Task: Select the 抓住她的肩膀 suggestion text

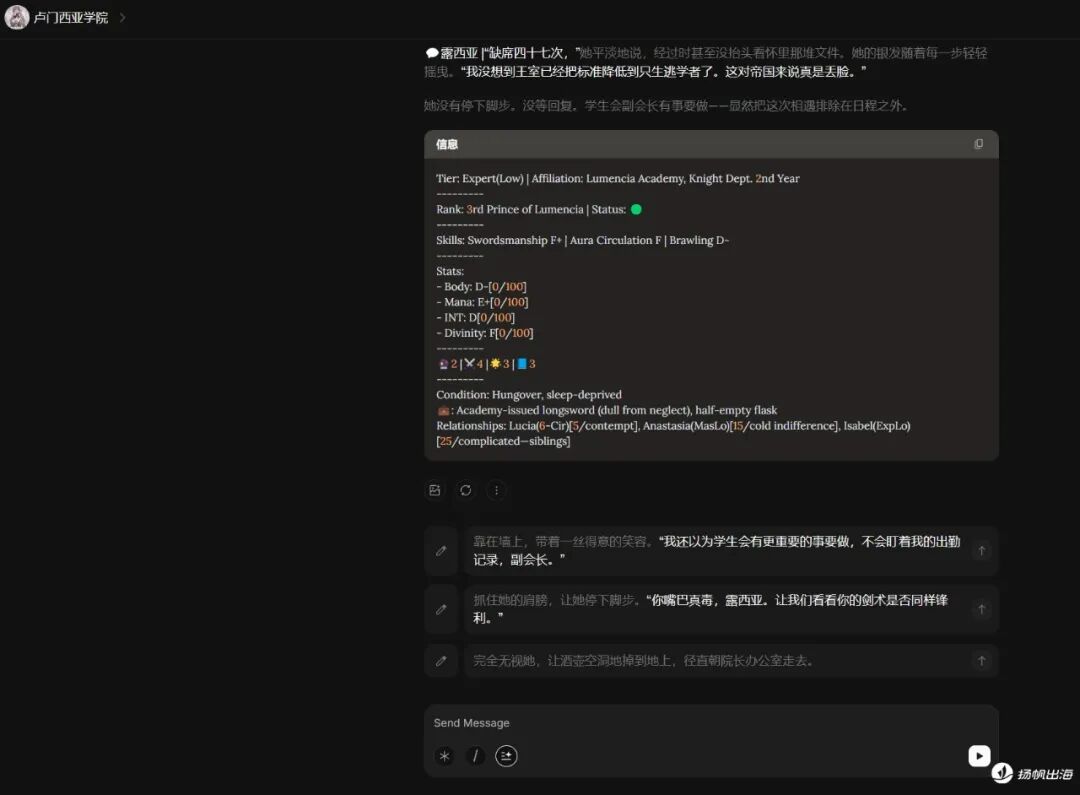Action: pos(711,609)
